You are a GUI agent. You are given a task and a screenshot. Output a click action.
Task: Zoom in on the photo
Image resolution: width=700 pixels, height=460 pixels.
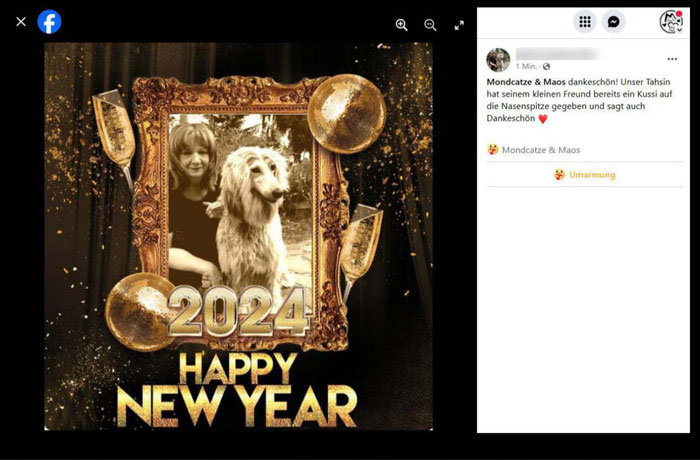[401, 25]
